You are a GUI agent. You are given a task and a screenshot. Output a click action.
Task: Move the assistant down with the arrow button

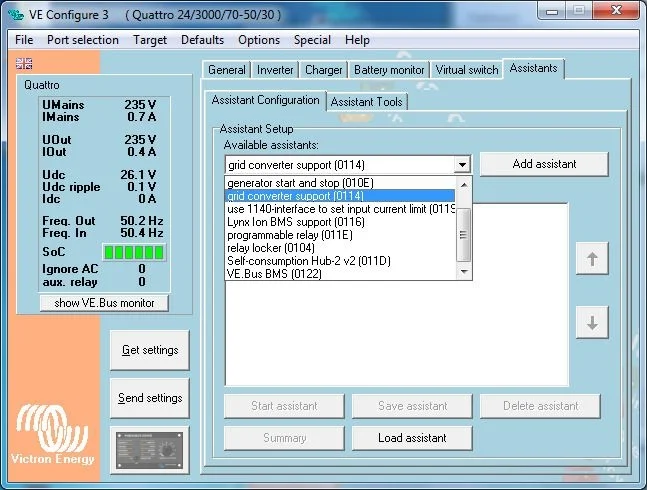592,323
